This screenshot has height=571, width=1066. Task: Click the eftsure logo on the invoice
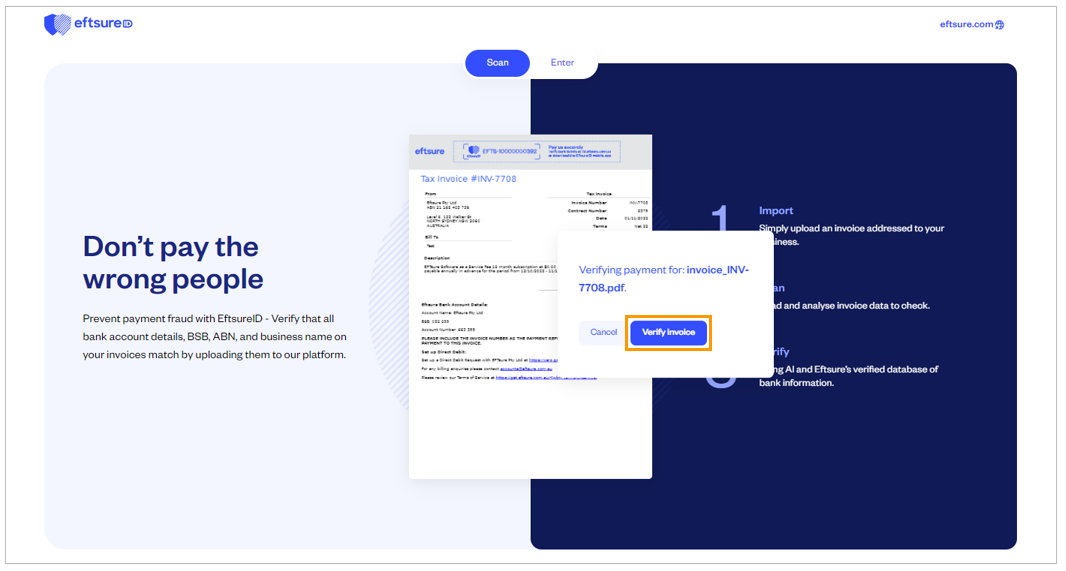pos(430,151)
